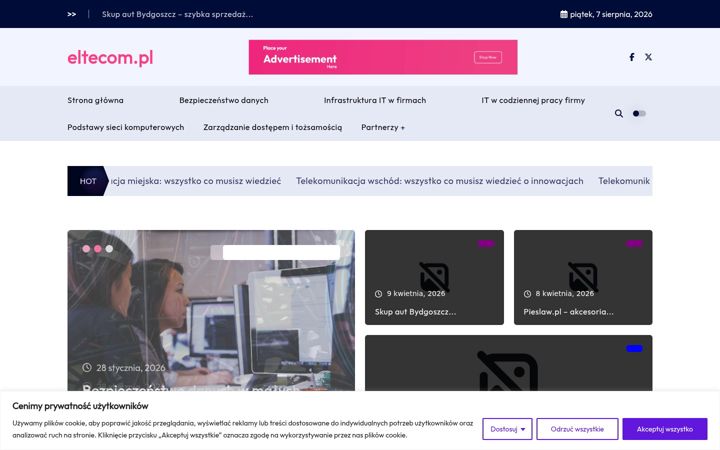Select the third slider dot on featured image
The height and width of the screenshot is (450, 720).
109,248
